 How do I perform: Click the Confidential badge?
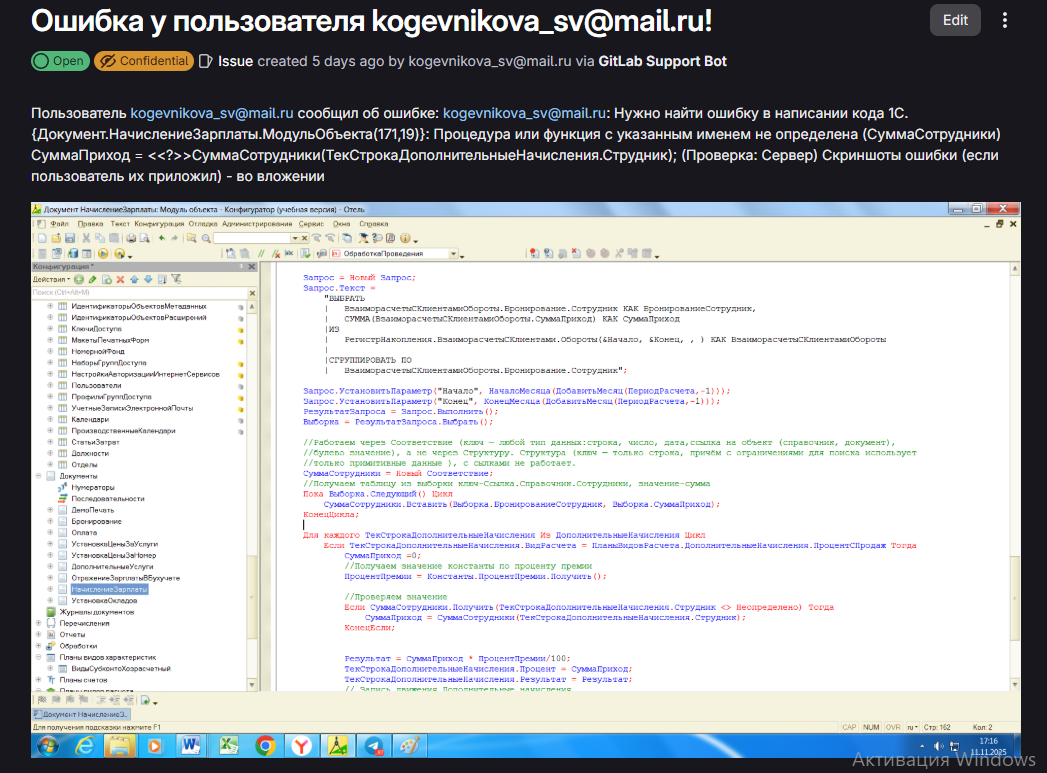[x=144, y=61]
